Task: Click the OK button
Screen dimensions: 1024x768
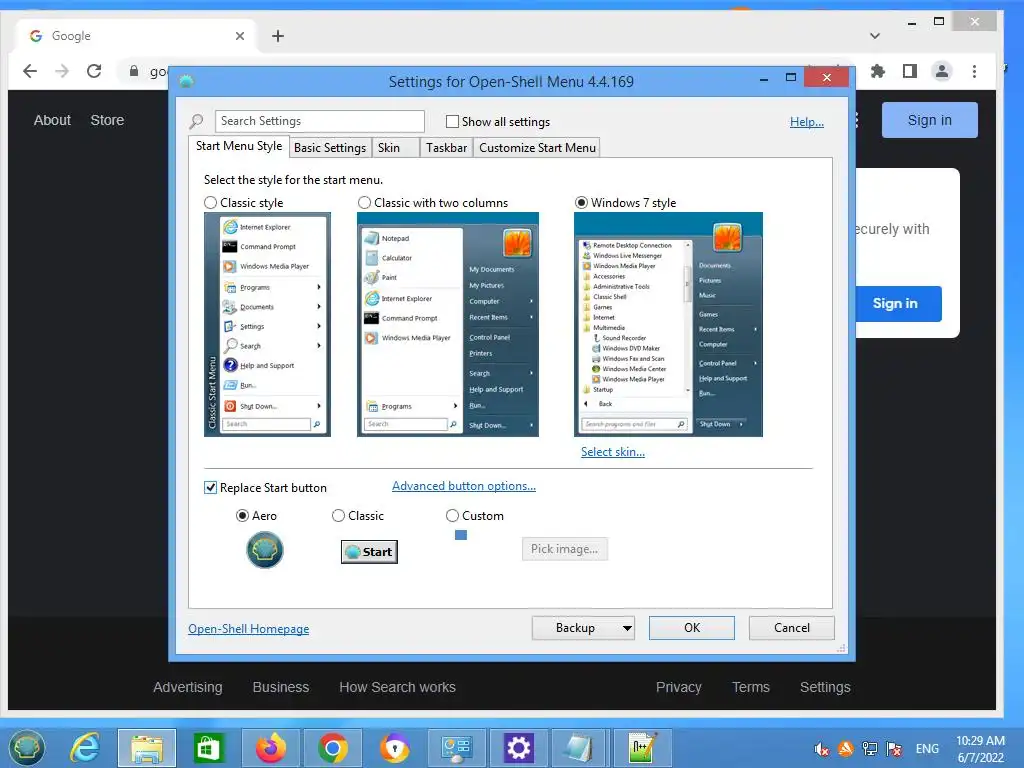Action: 692,628
